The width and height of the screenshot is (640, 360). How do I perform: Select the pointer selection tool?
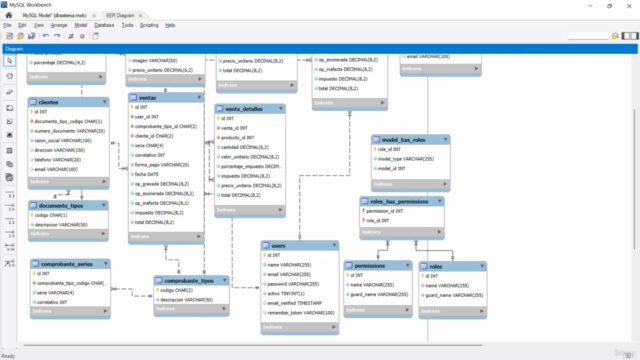coord(9,61)
